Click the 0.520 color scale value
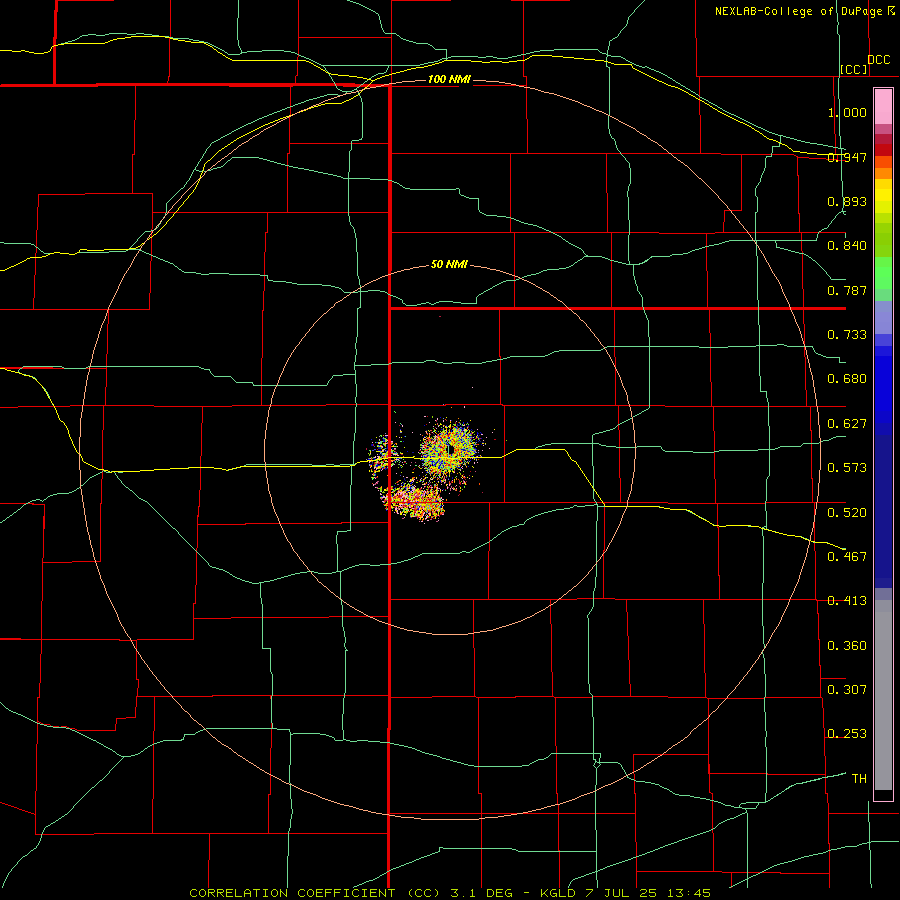The width and height of the screenshot is (900, 900). [847, 513]
